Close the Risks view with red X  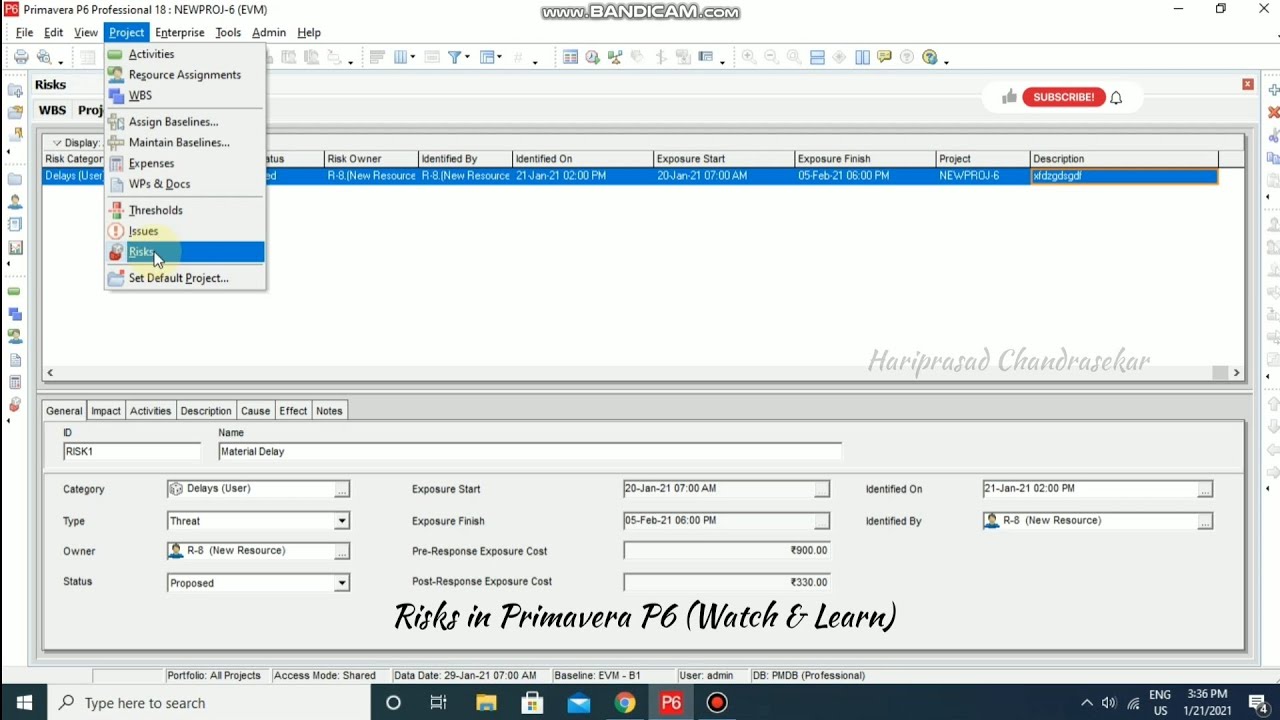coord(1248,84)
